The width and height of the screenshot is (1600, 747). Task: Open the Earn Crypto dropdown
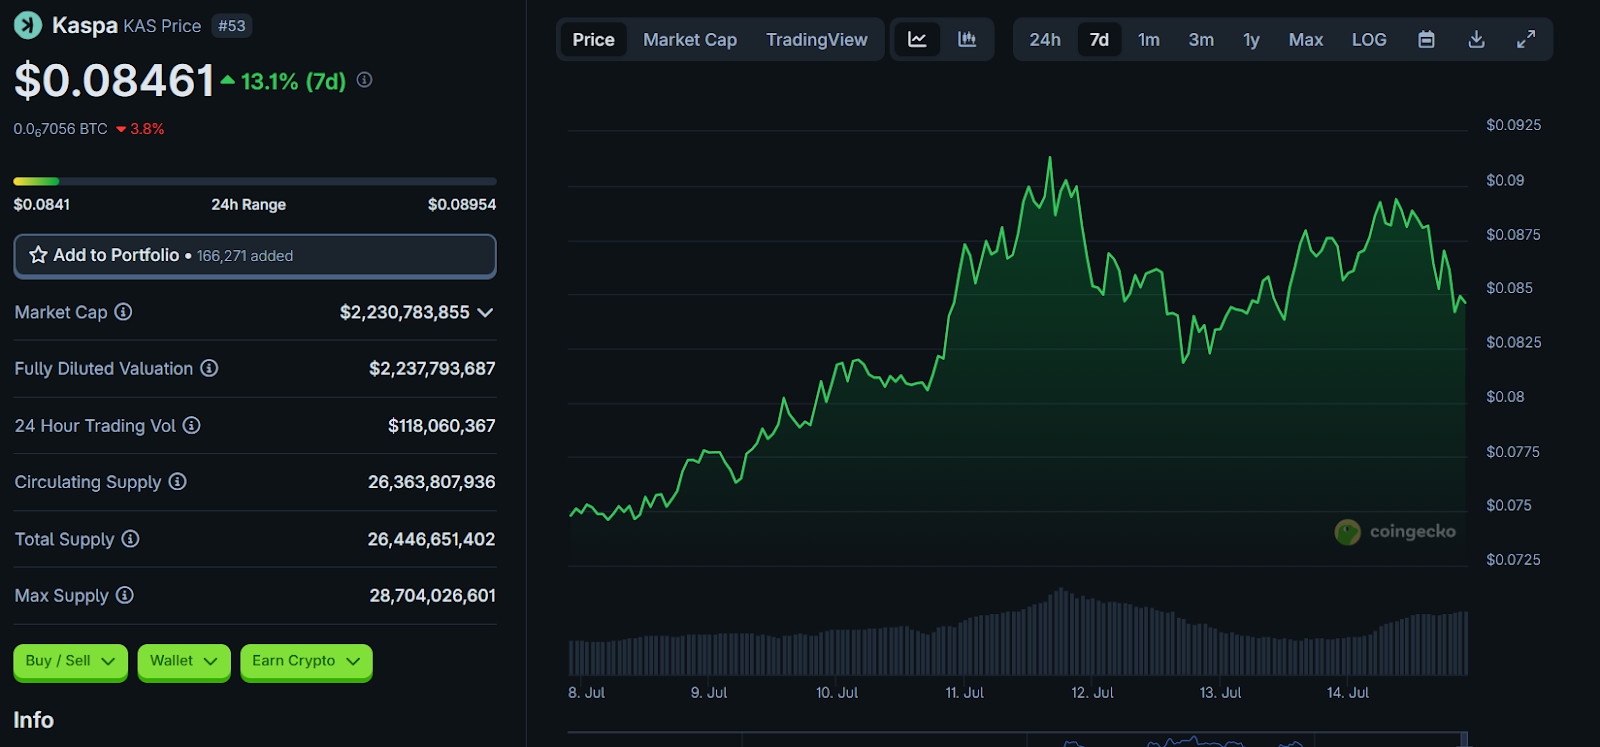[306, 661]
